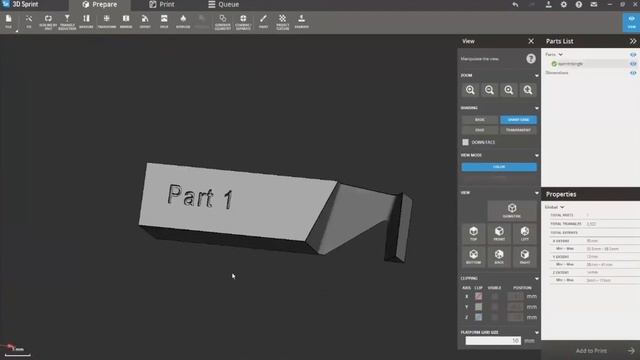Open settings gear in title bar
This screenshot has width=640, height=360.
coord(564,4)
